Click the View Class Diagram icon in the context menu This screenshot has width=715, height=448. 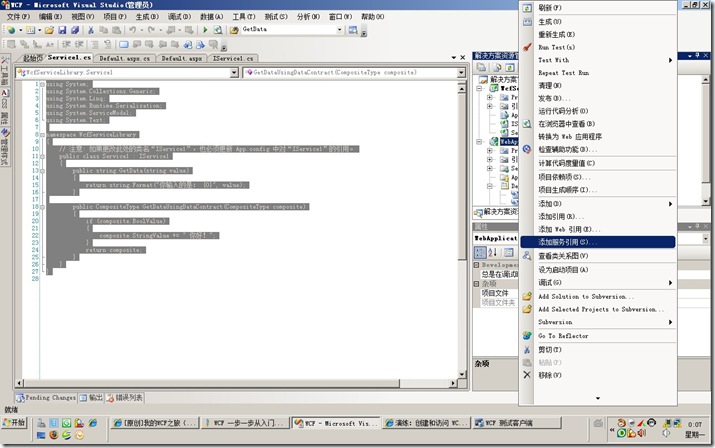[527, 256]
